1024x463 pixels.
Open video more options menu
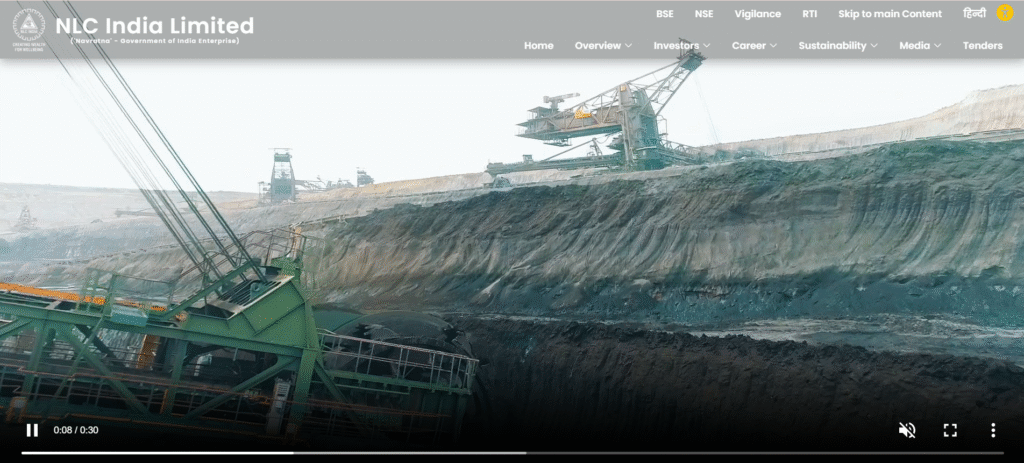992,430
